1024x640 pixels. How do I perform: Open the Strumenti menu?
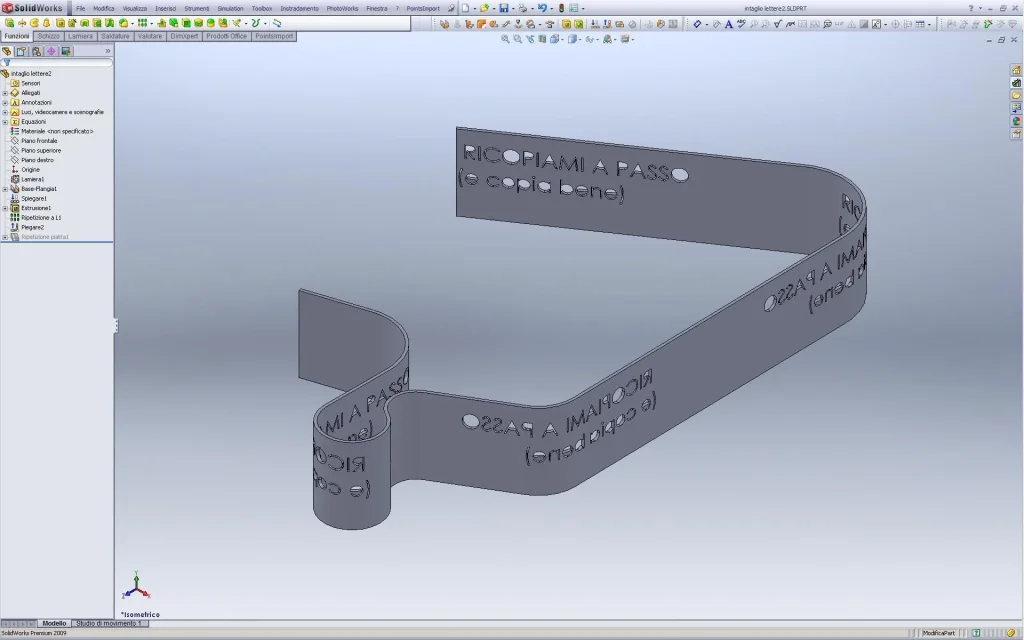(x=197, y=8)
